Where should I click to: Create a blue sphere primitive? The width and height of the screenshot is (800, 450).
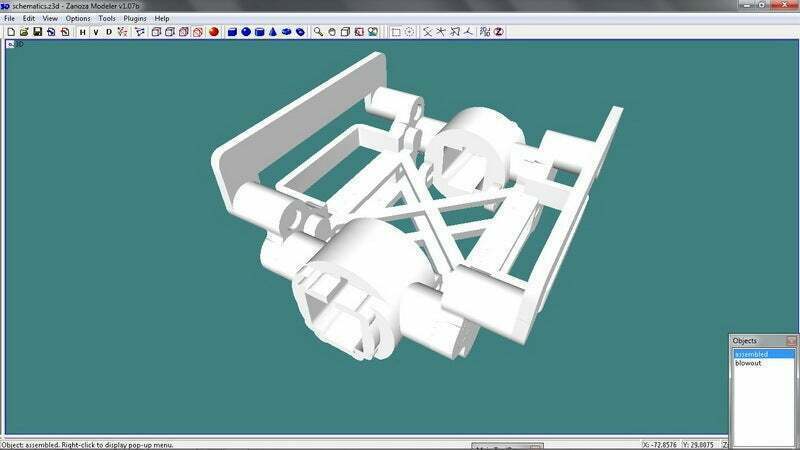(246, 32)
